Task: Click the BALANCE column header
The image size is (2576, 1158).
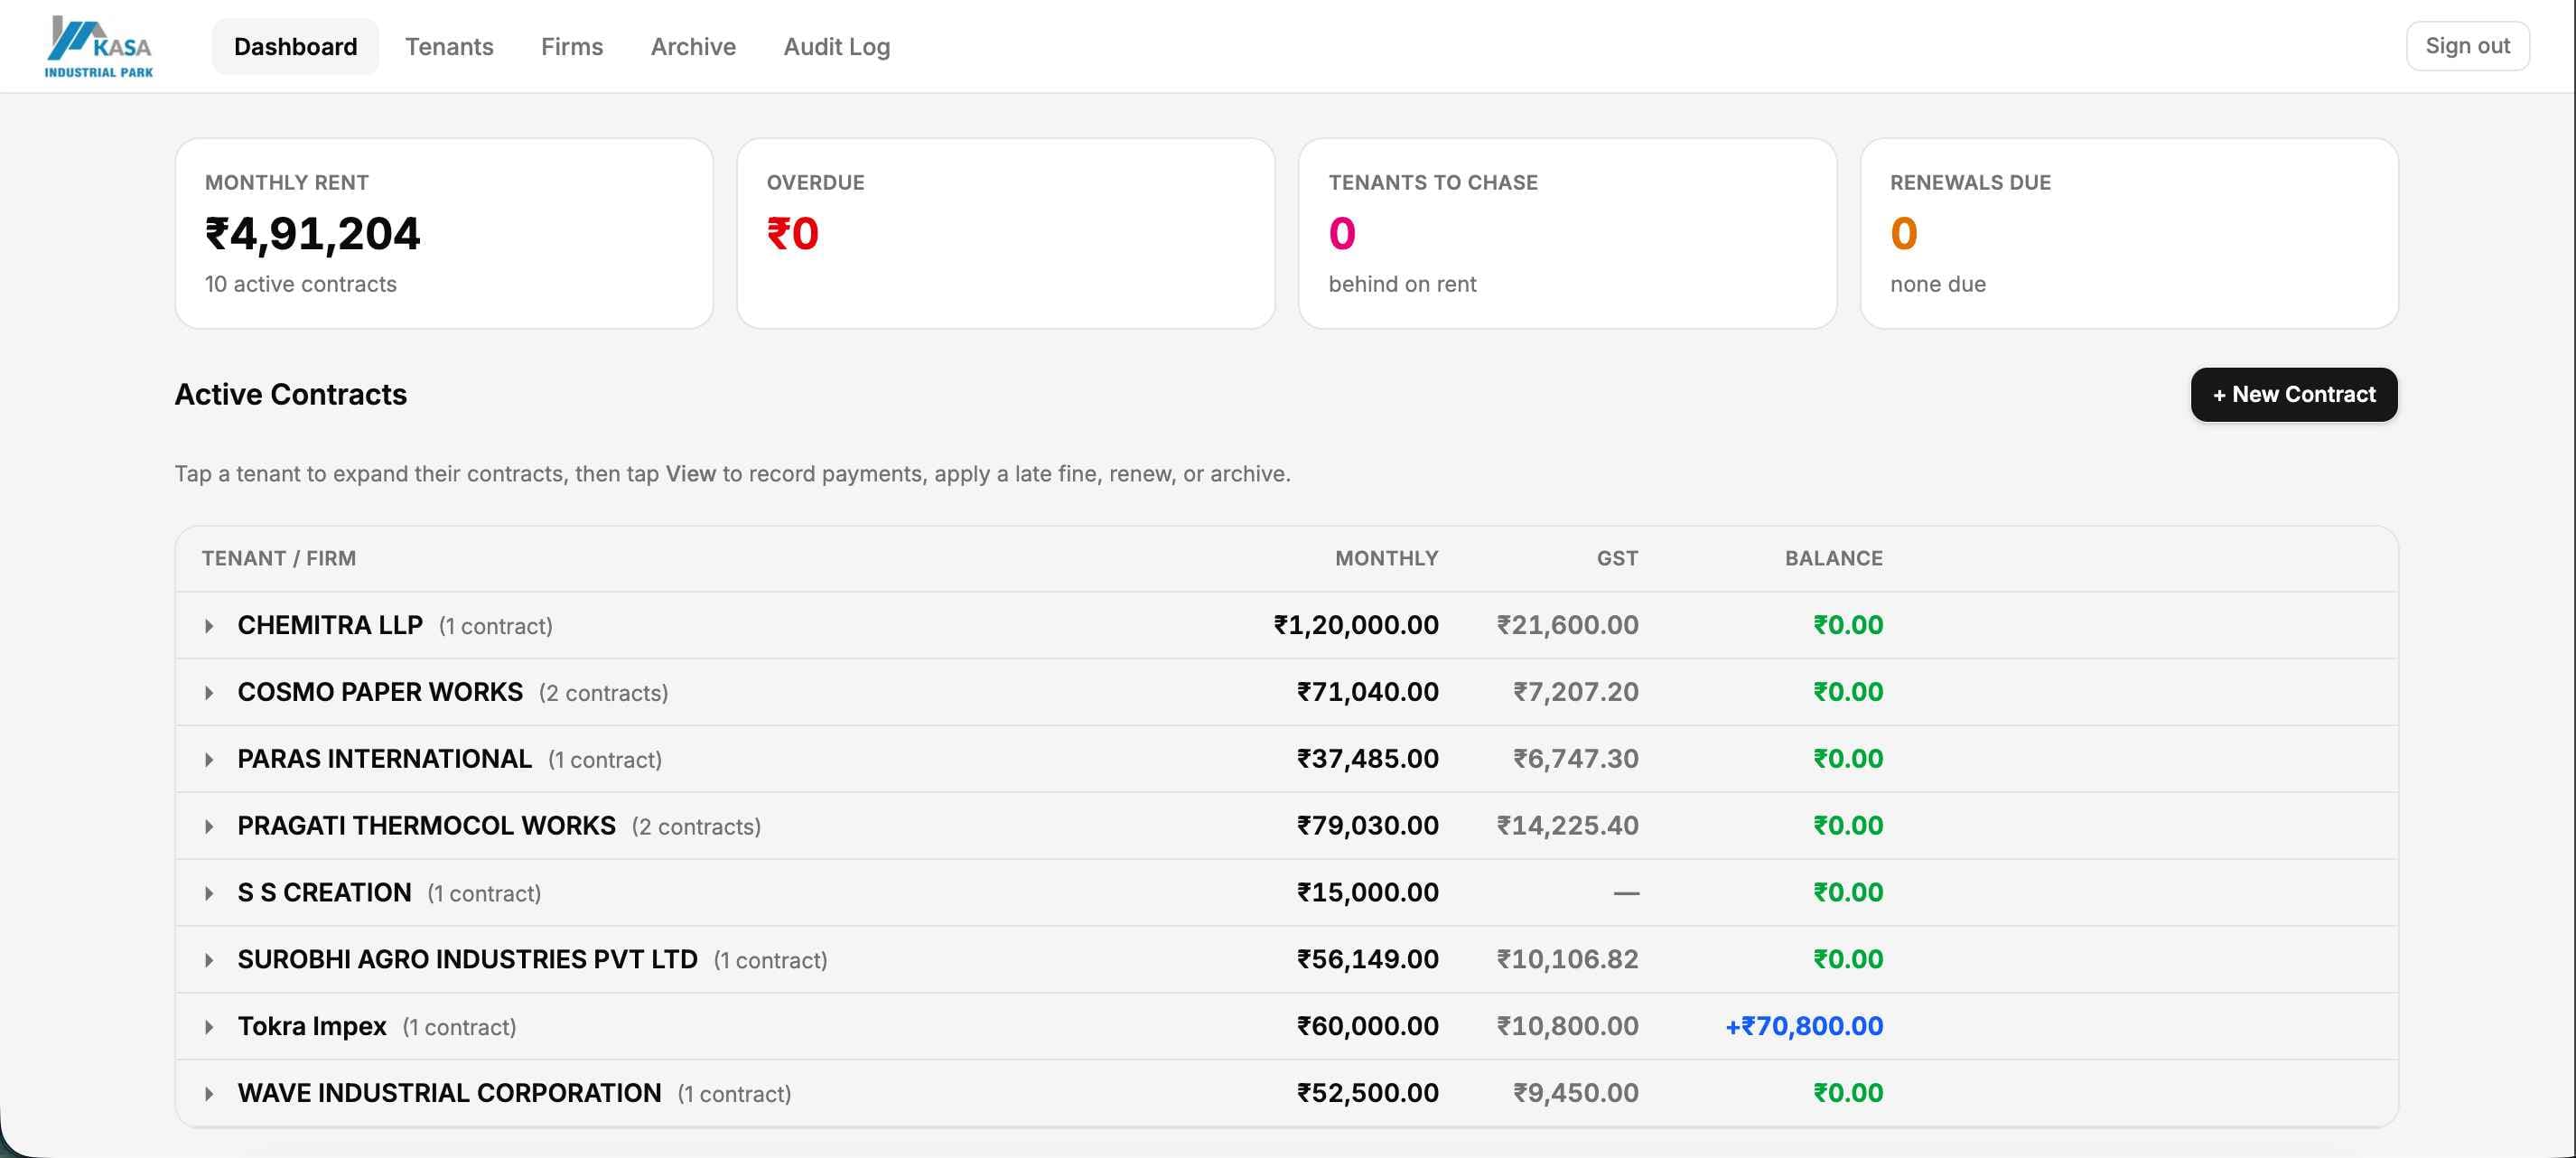Action: click(x=1833, y=559)
